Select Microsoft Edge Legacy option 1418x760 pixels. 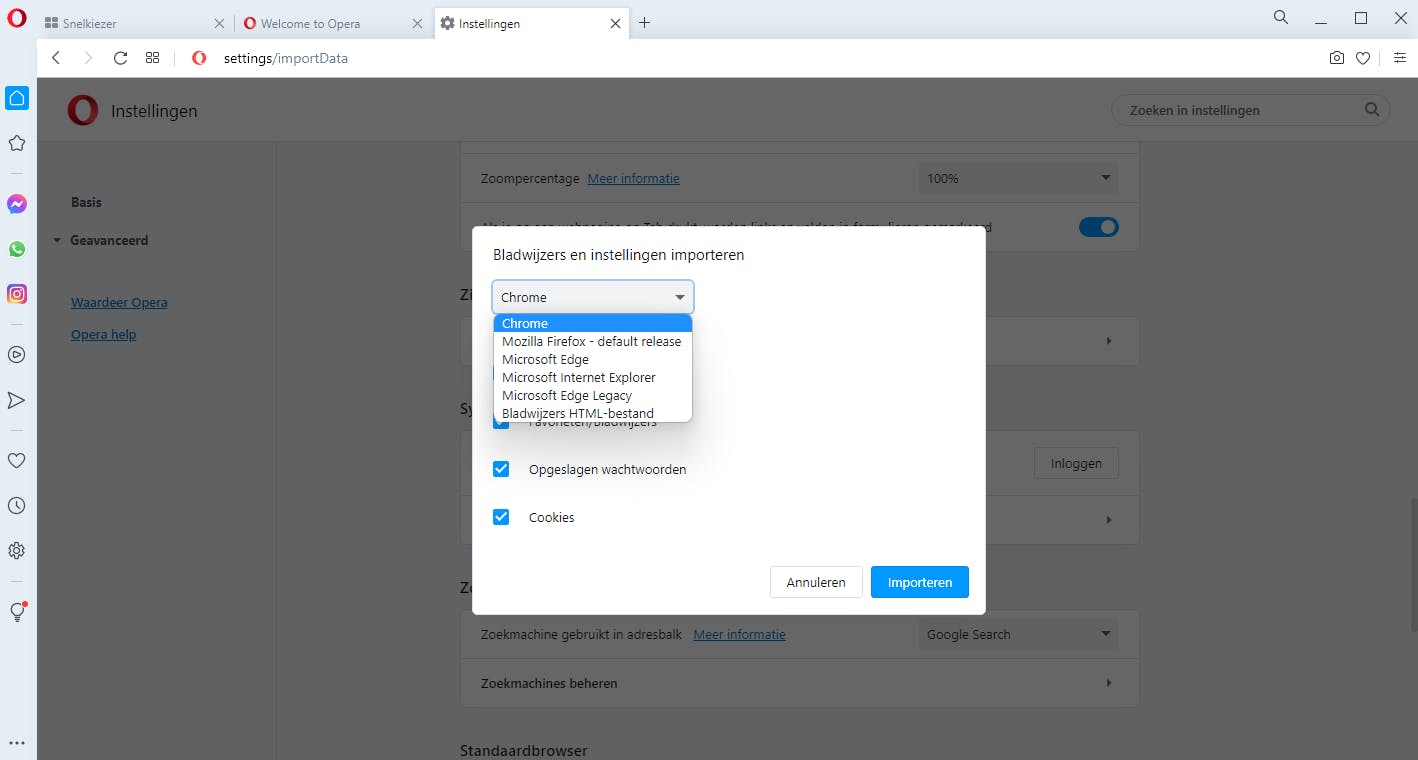[593, 395]
